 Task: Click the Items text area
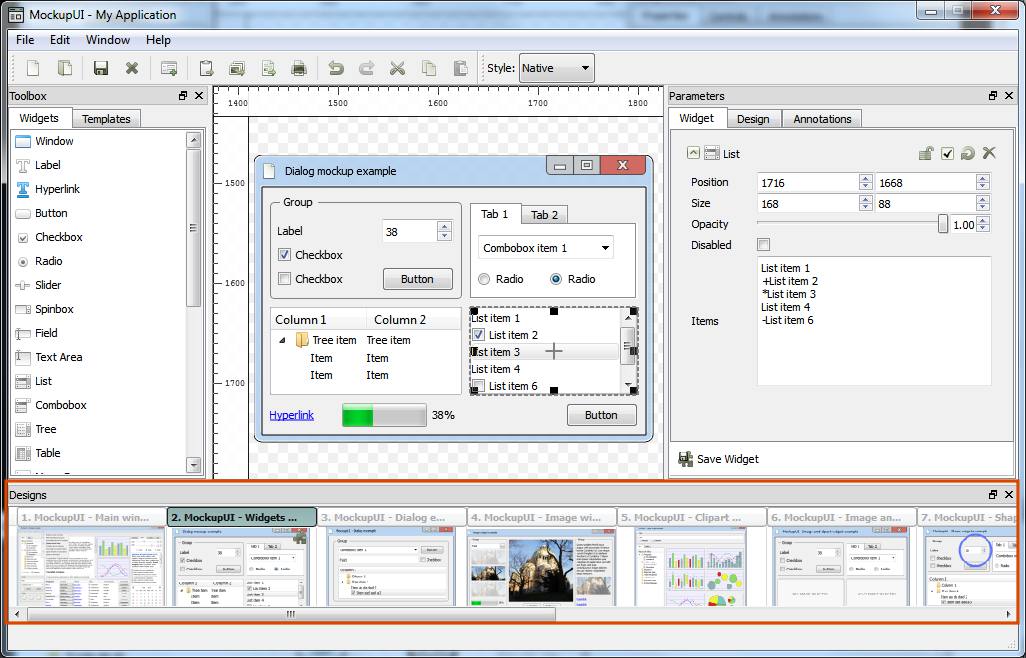(x=874, y=321)
